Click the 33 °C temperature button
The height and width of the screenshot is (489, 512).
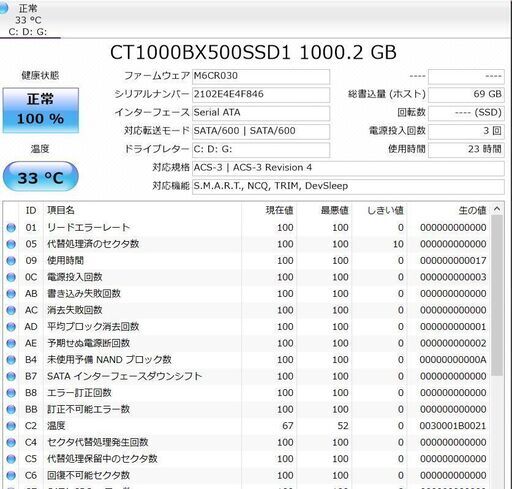[41, 177]
